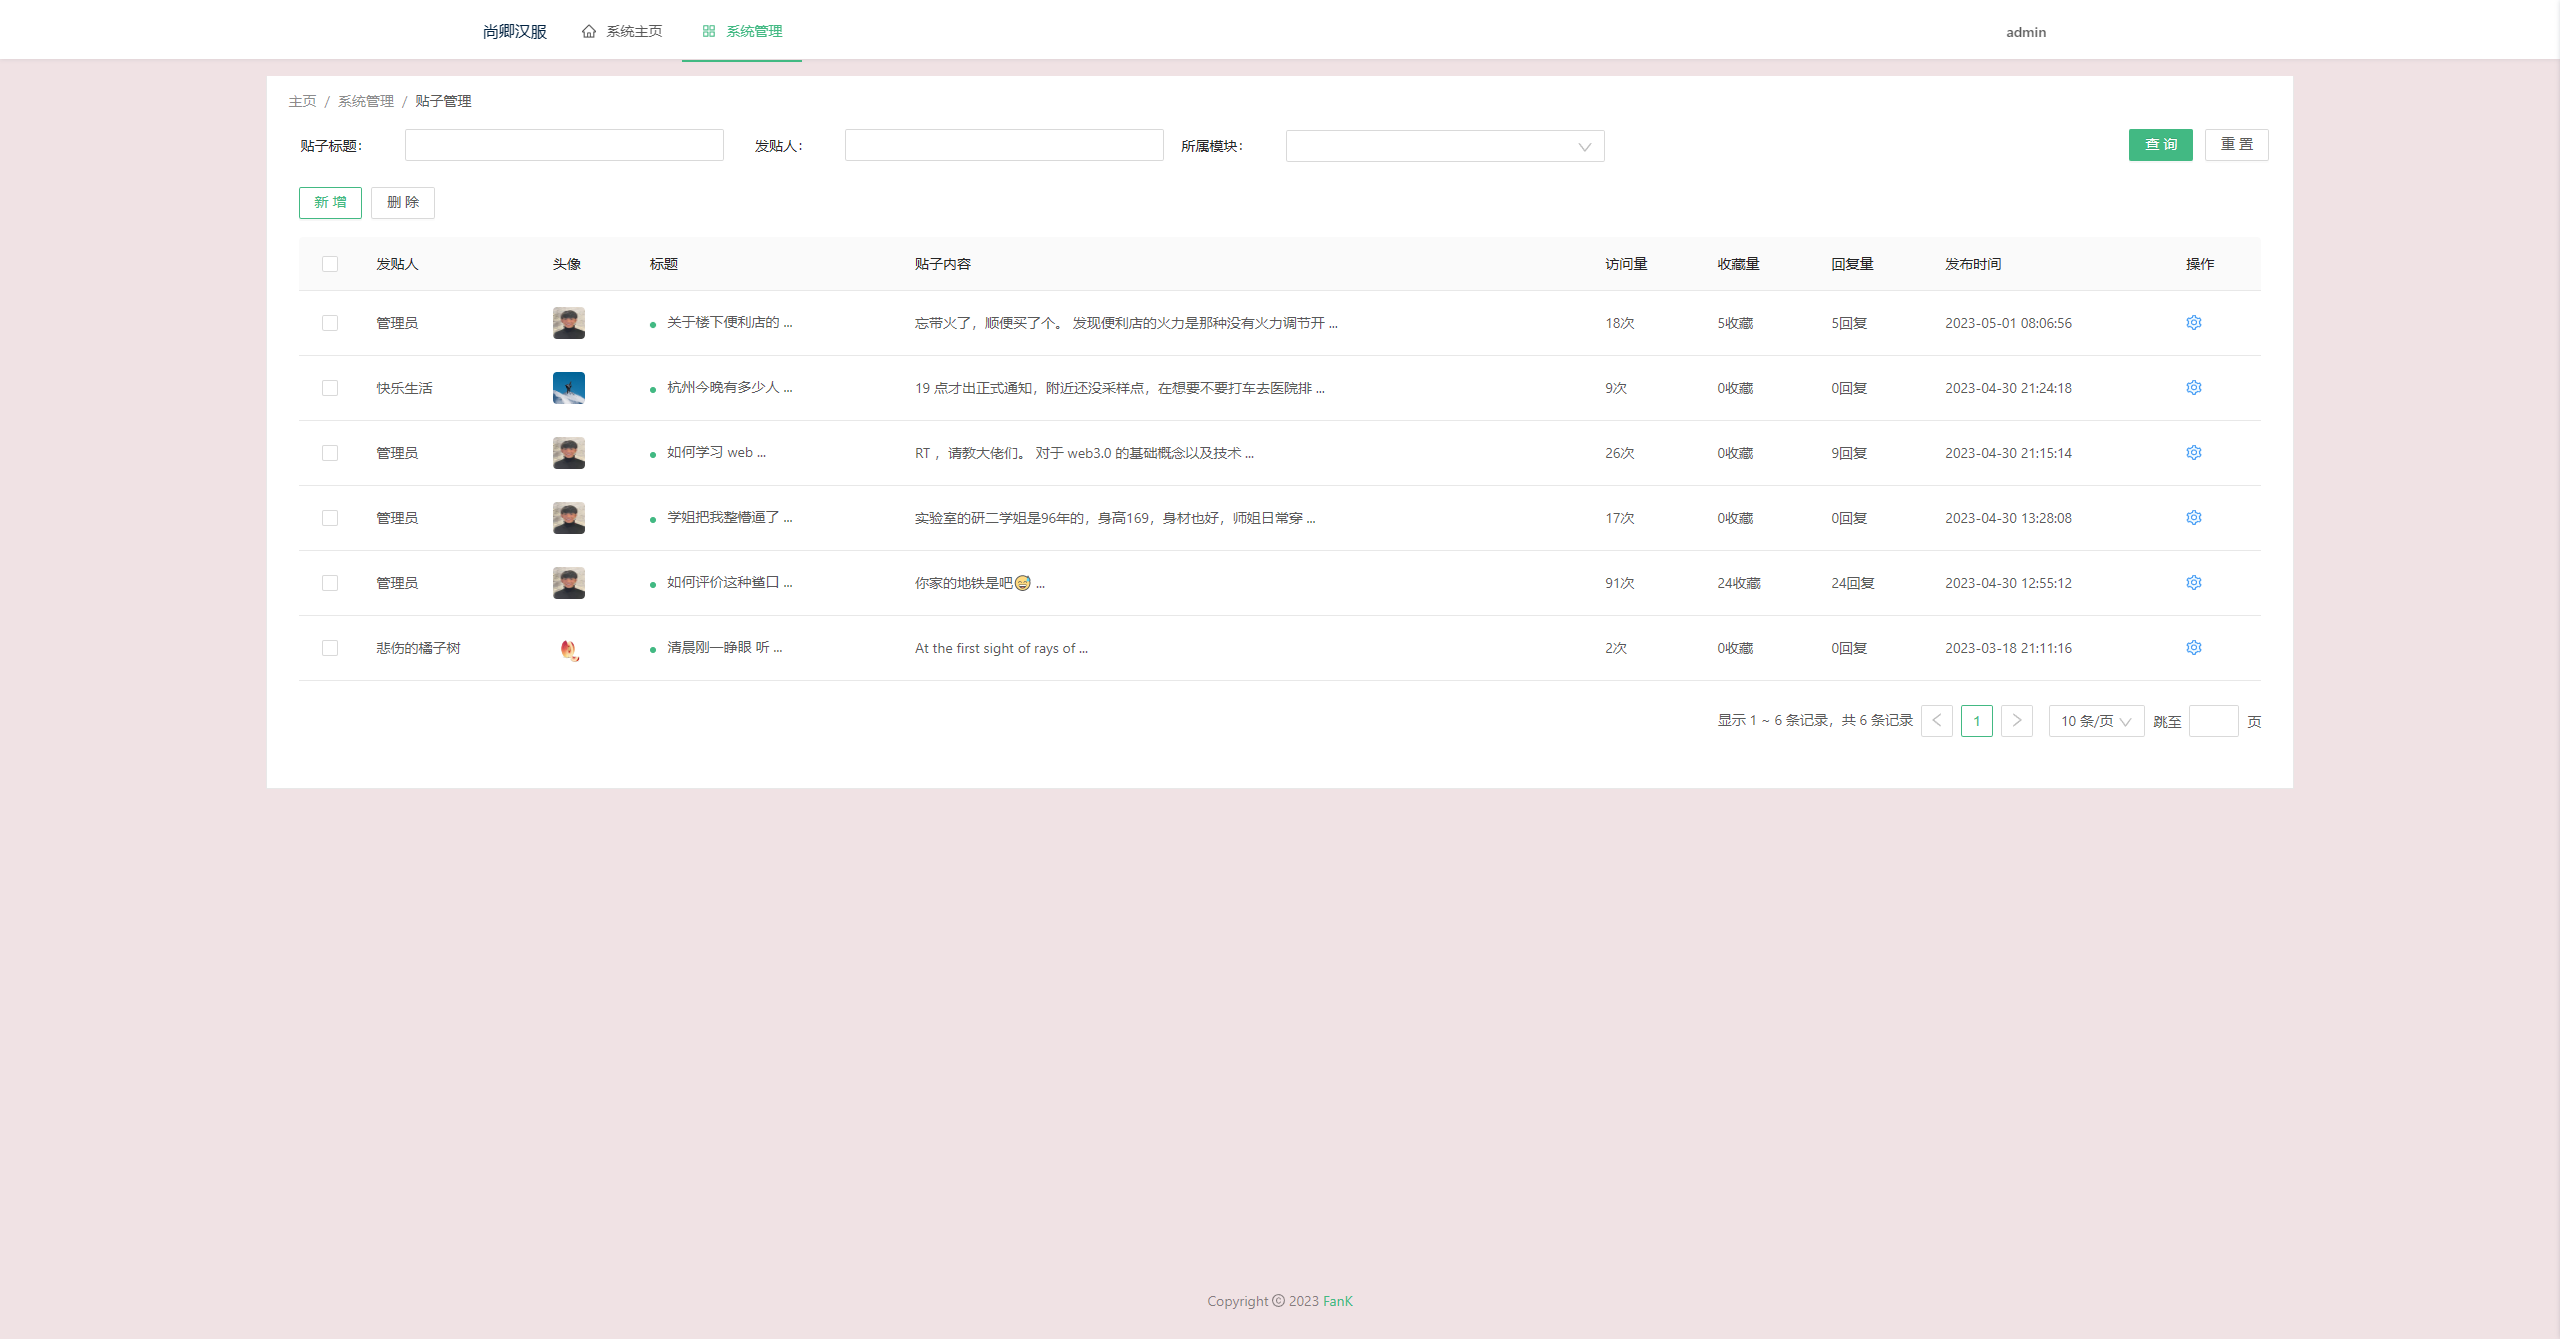Open gear icon for 如何评价这种鲨口 post
The width and height of the screenshot is (2560, 1339).
point(2193,582)
